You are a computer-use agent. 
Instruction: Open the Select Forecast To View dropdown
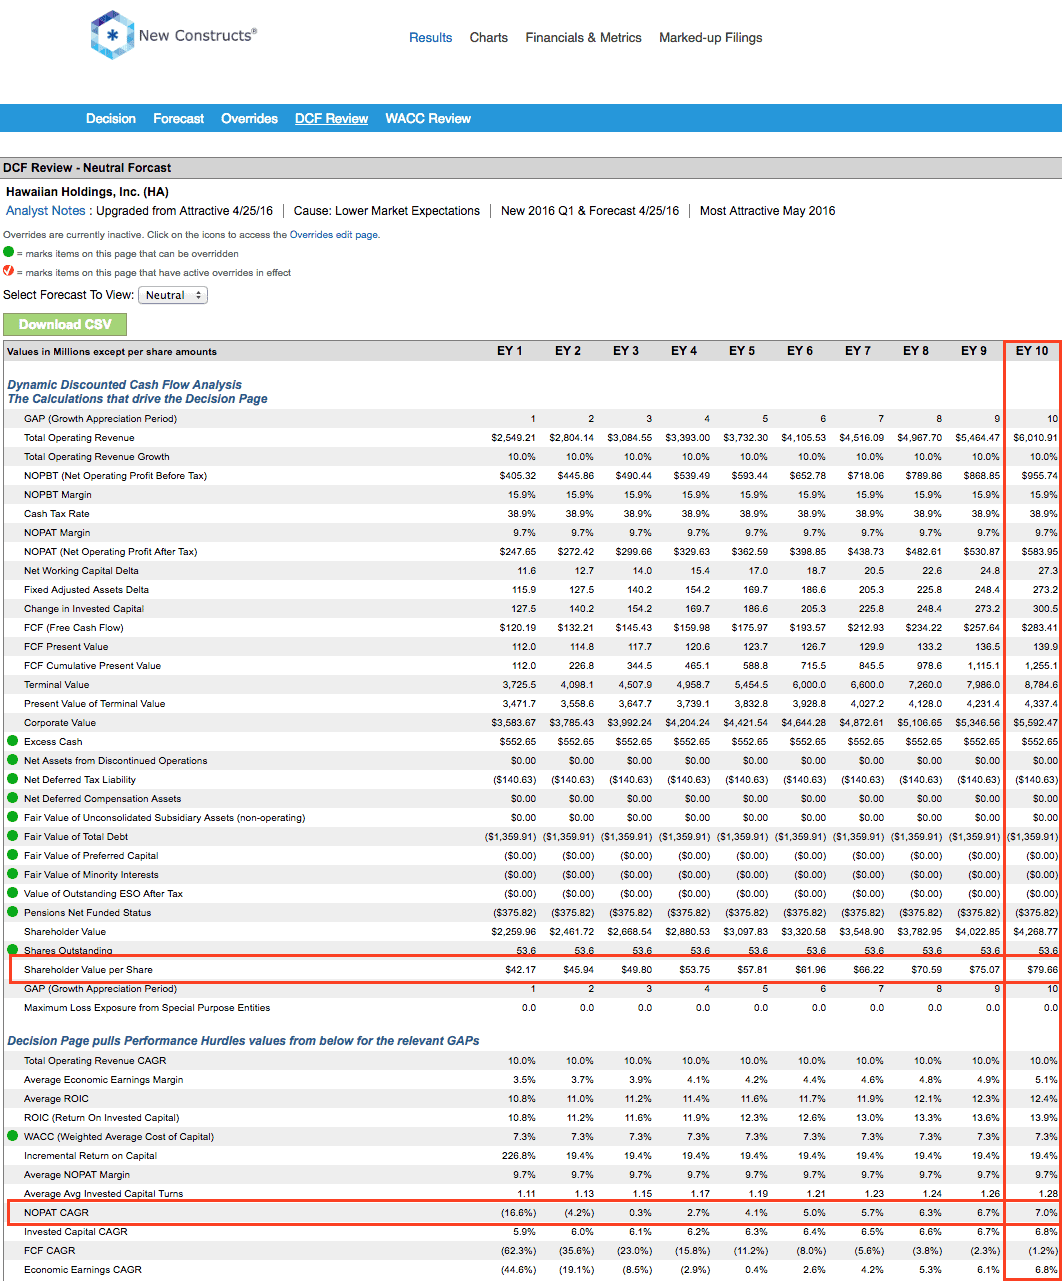pyautogui.click(x=173, y=295)
